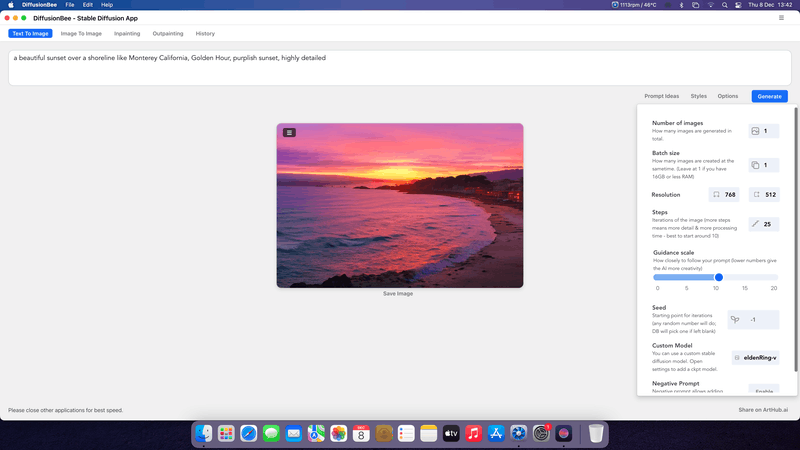Open the DiffusionBee application menu

tap(39, 5)
